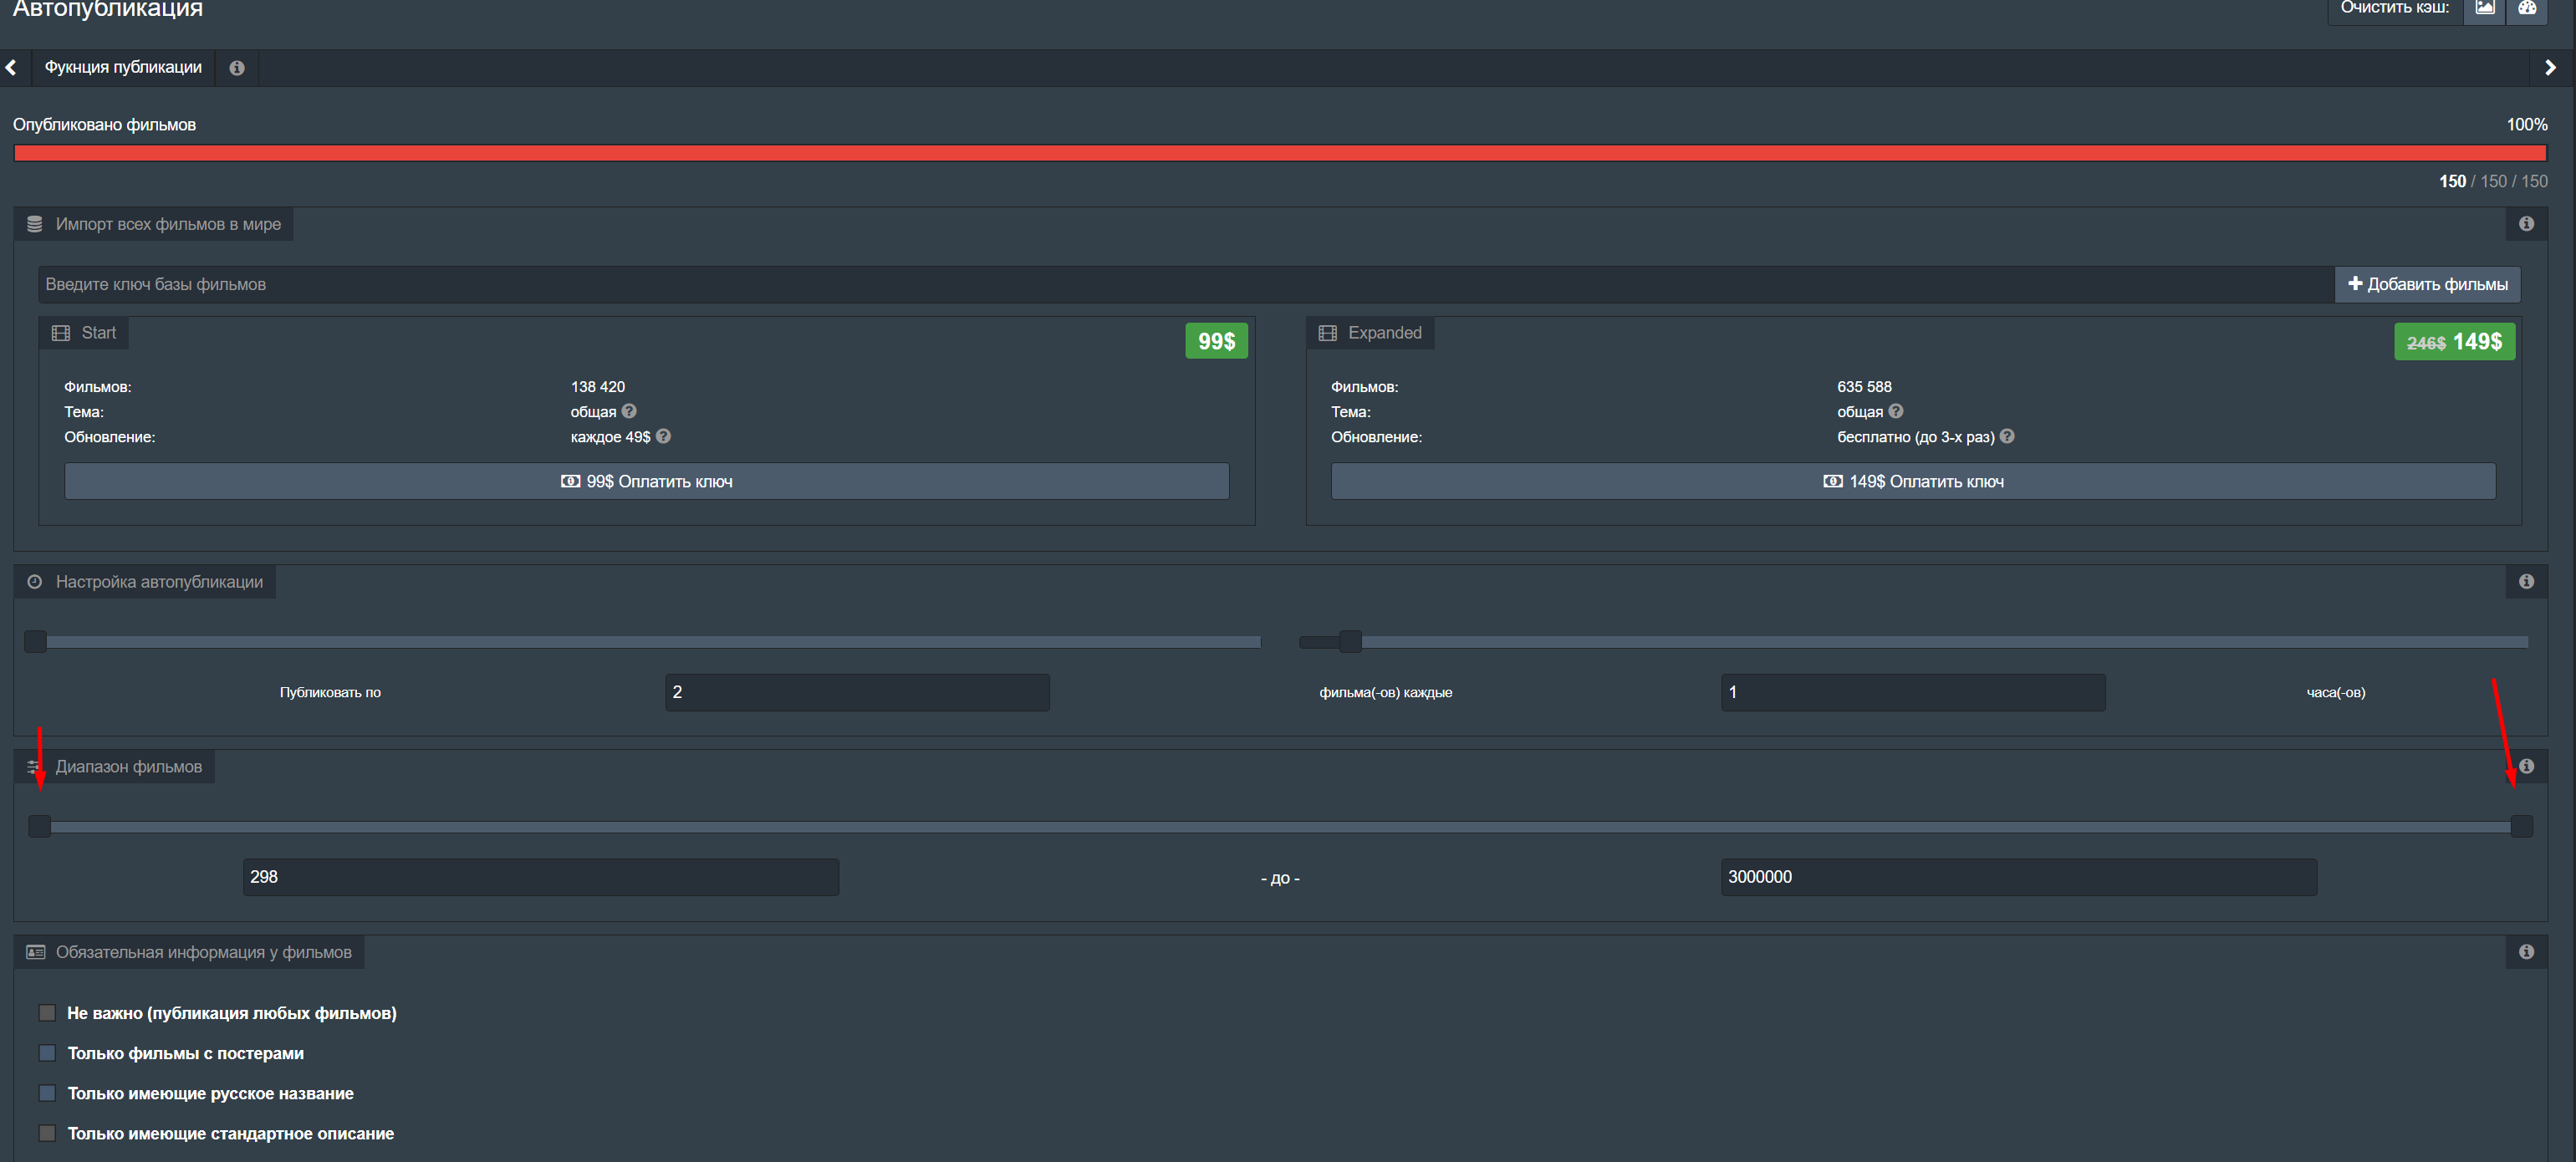
Task: Click the left chevron beside Функция публикации
Action: [x=11, y=67]
